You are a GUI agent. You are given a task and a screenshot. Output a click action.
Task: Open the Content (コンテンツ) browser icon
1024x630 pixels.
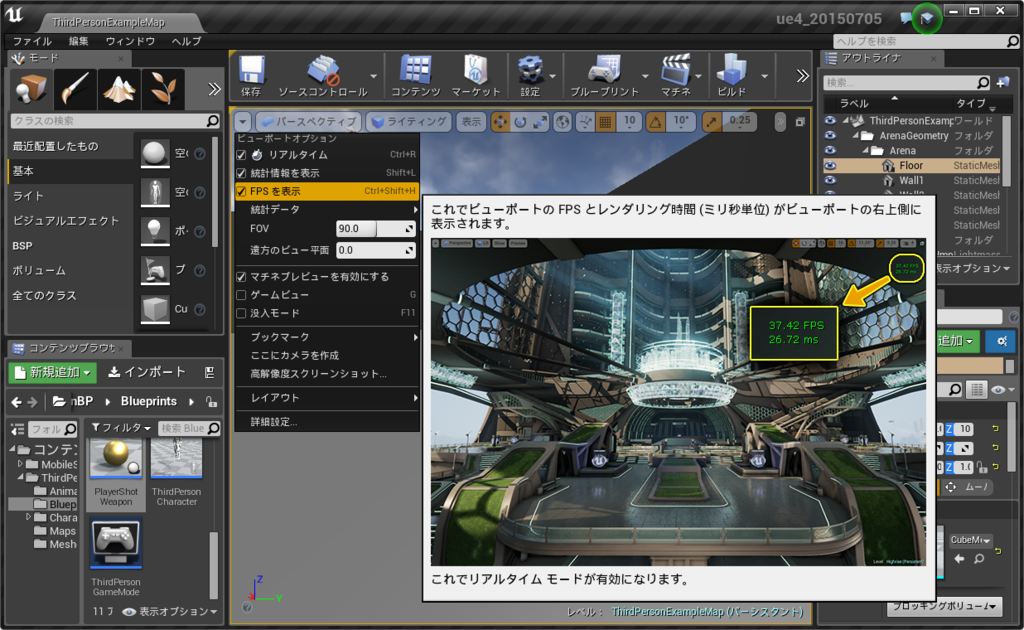[x=415, y=76]
